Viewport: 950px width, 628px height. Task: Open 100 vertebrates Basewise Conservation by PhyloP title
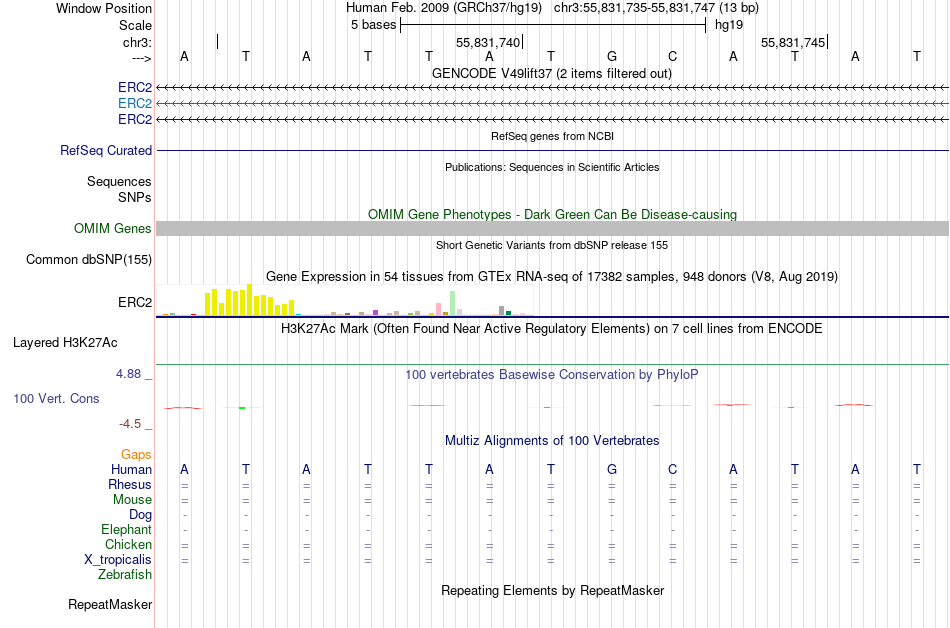coord(552,375)
